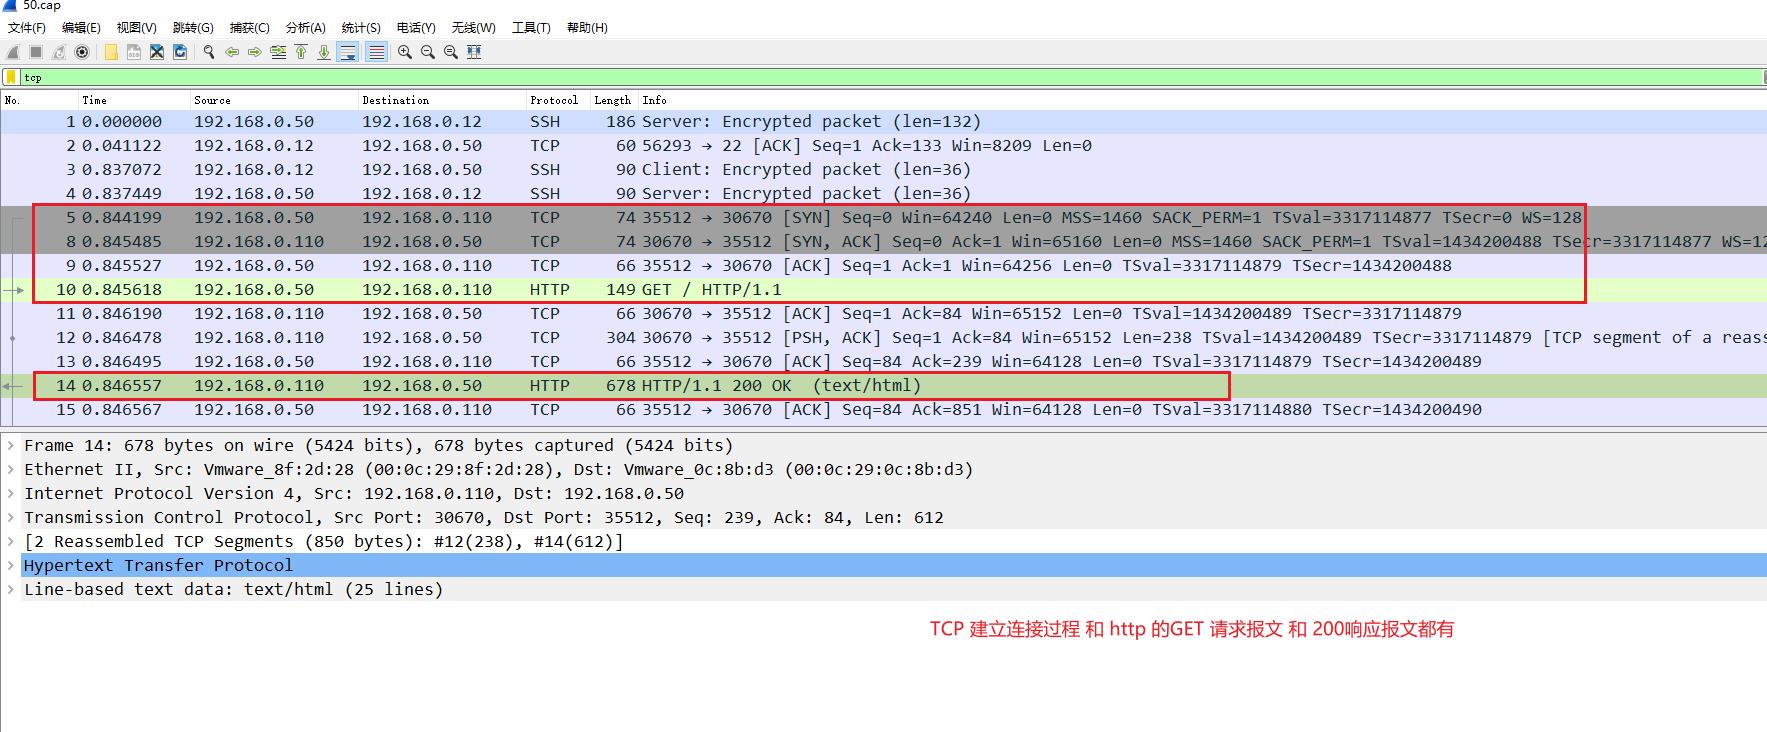Go back to previous packet arrow

pyautogui.click(x=232, y=52)
